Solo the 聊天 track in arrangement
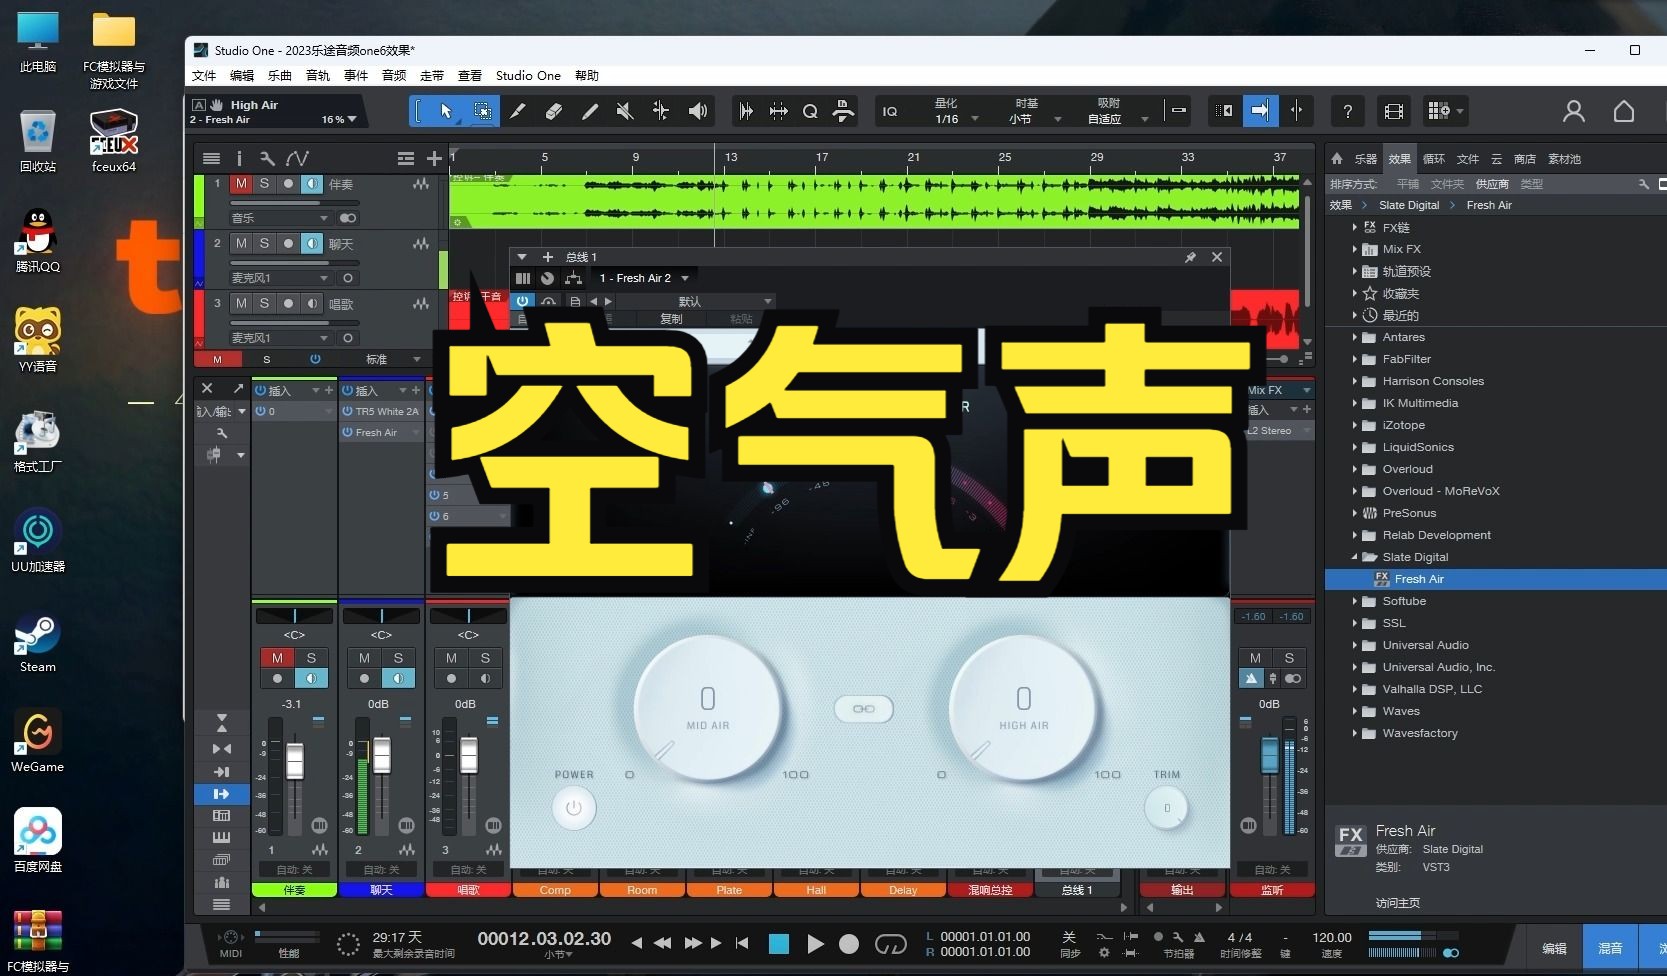 264,244
